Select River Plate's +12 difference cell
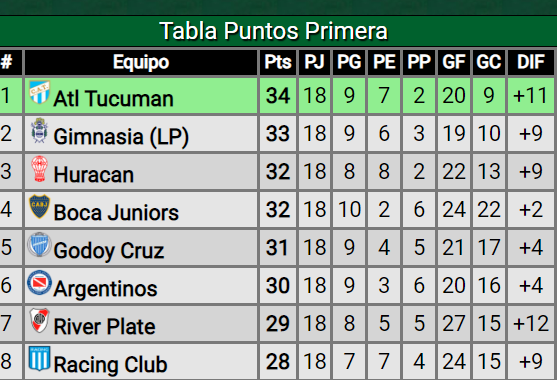 (x=531, y=323)
